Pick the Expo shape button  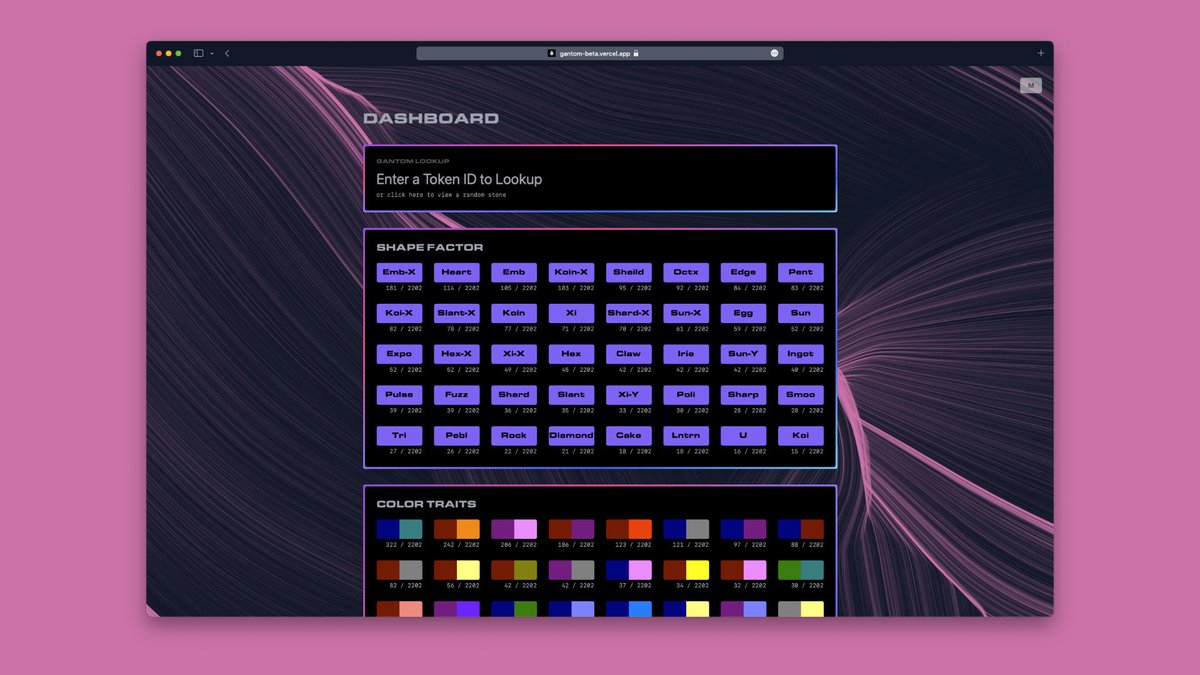pos(399,354)
